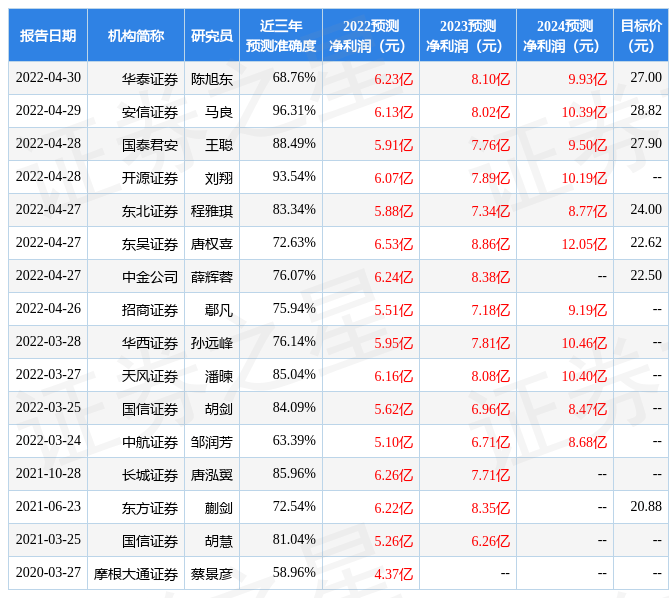This screenshot has height=598, width=669.
Task: Click 2023 profit value 7.76亿
Action: pyautogui.click(x=490, y=145)
